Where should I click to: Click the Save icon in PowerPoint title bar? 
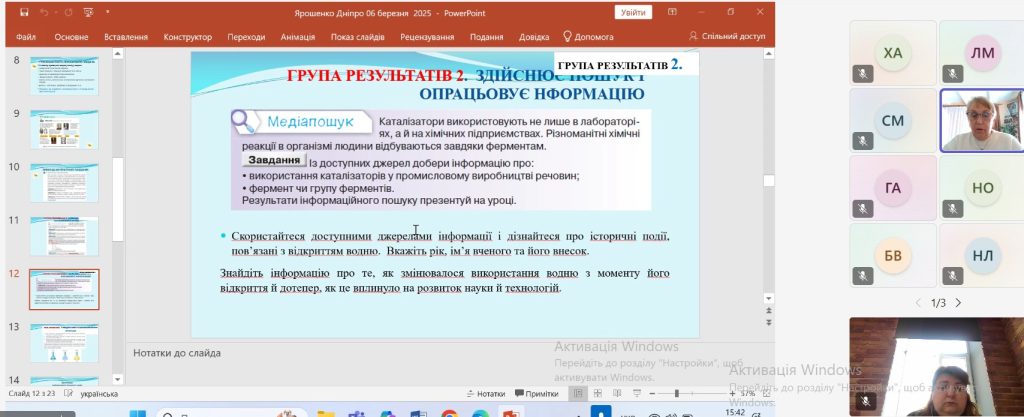(x=24, y=12)
